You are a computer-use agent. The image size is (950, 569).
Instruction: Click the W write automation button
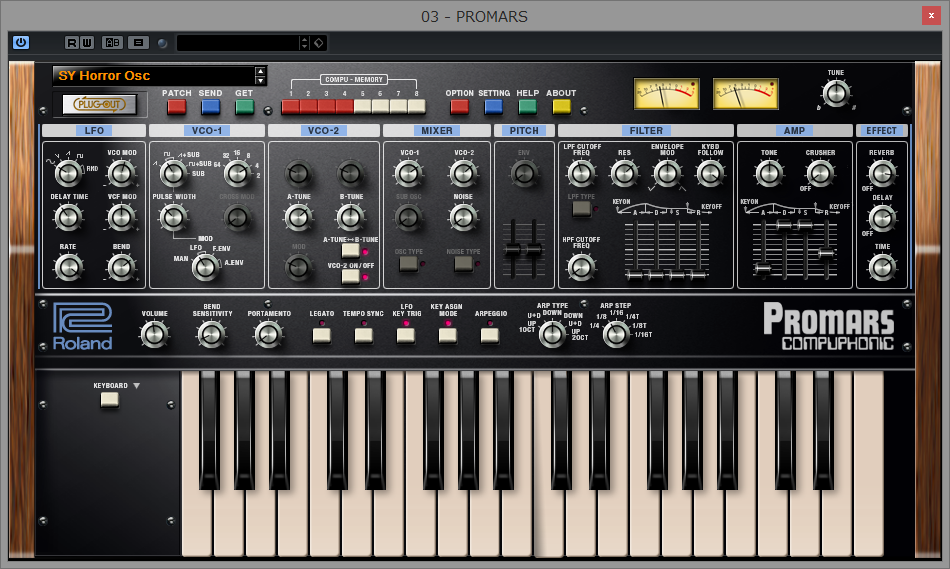coord(87,42)
